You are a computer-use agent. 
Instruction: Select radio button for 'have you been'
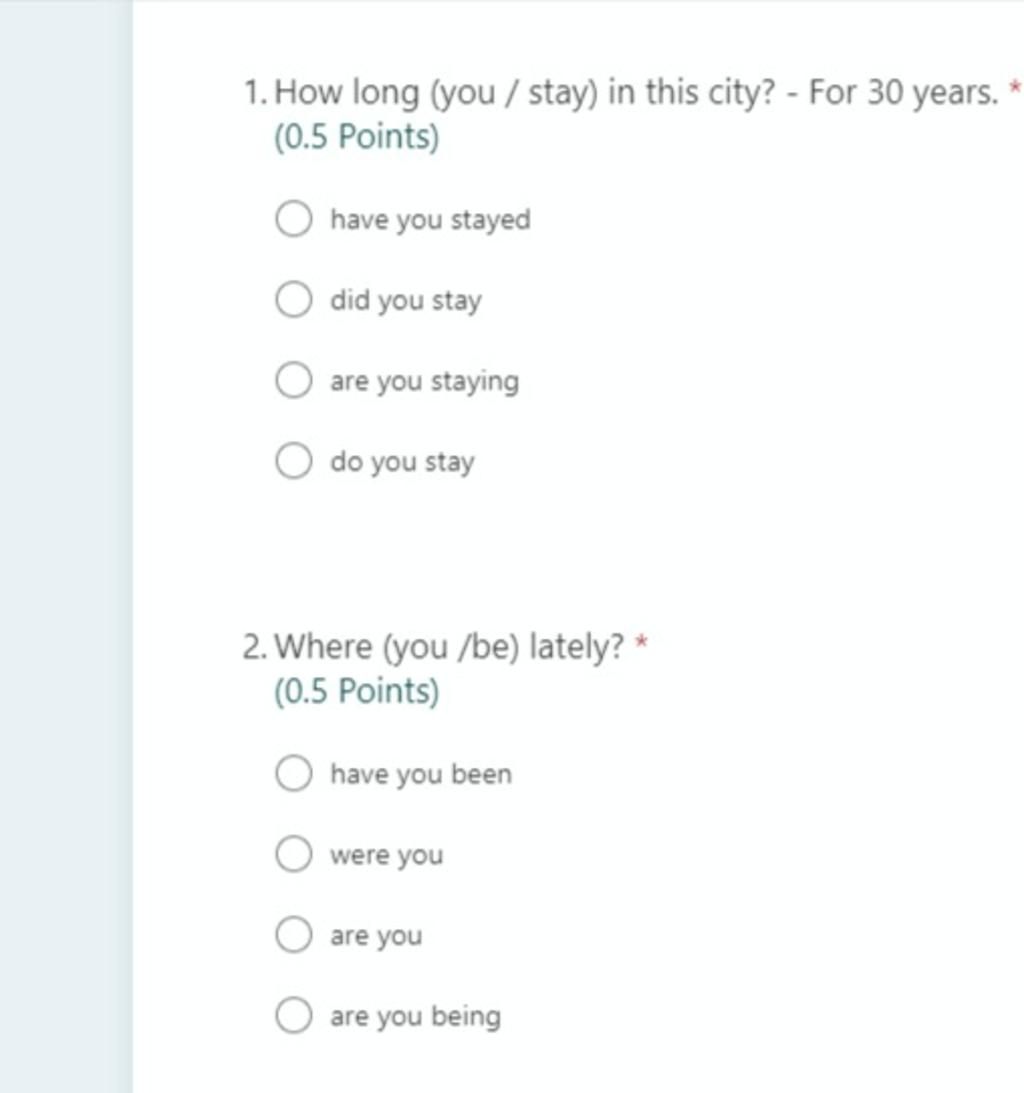(293, 773)
